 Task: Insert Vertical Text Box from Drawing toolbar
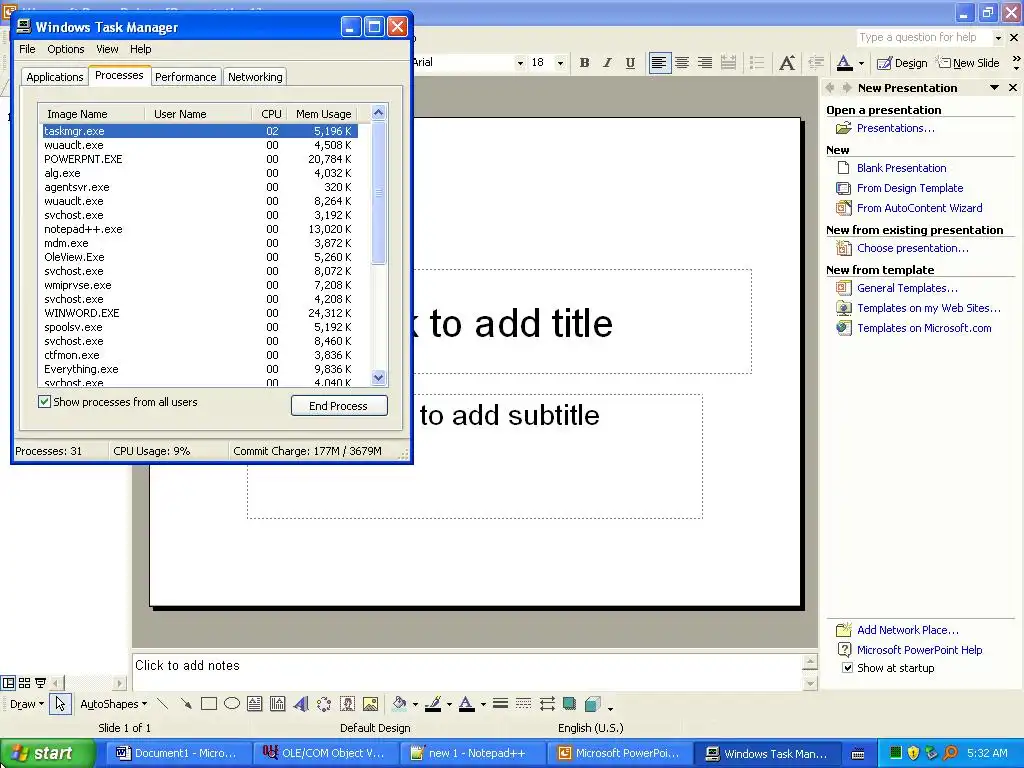278,704
